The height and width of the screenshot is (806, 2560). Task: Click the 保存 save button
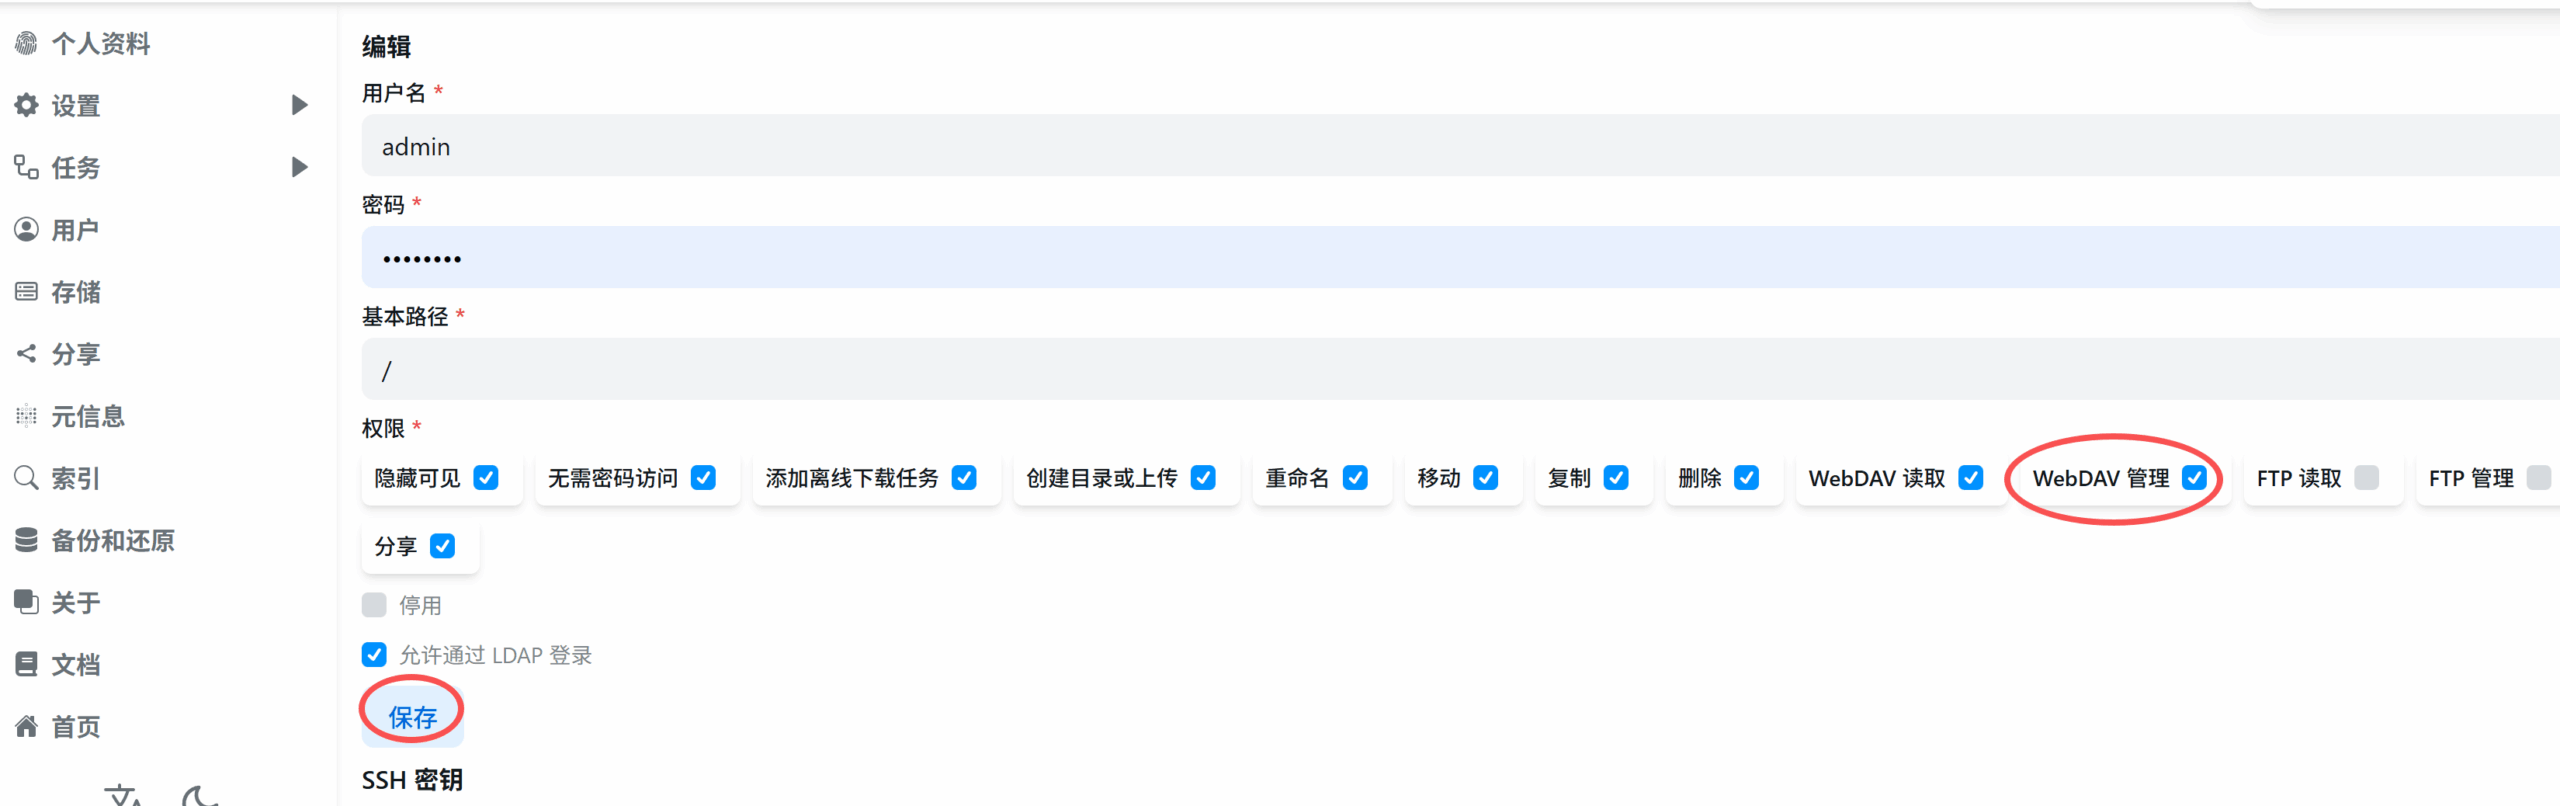click(412, 716)
